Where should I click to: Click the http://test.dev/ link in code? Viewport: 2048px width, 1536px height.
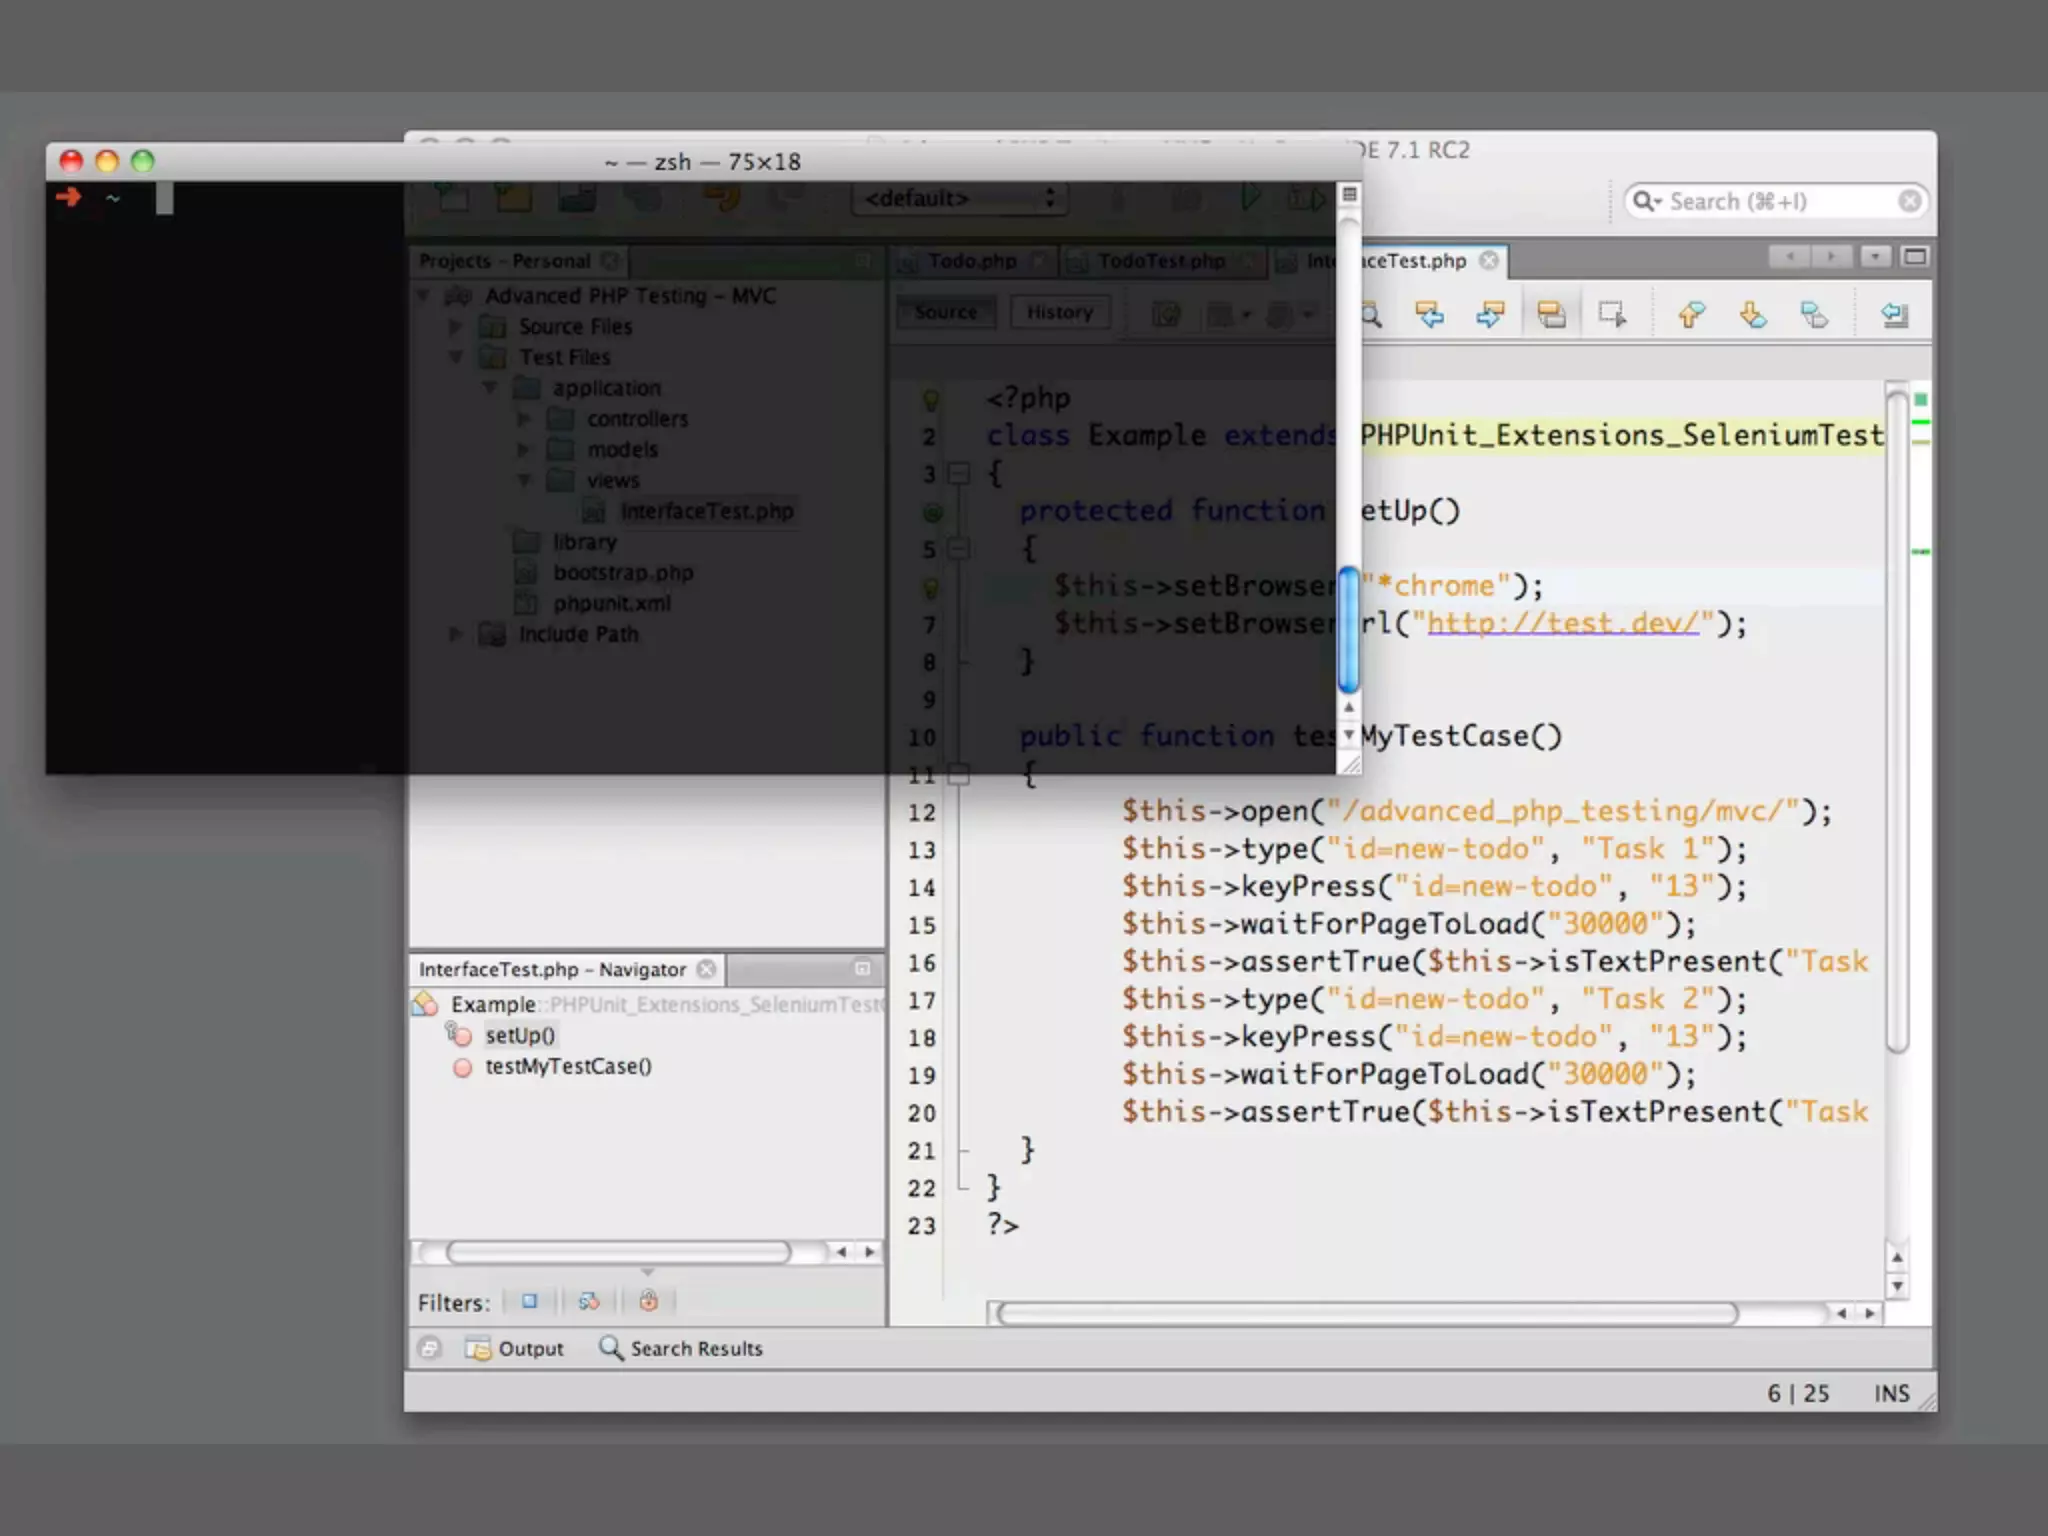click(1562, 623)
